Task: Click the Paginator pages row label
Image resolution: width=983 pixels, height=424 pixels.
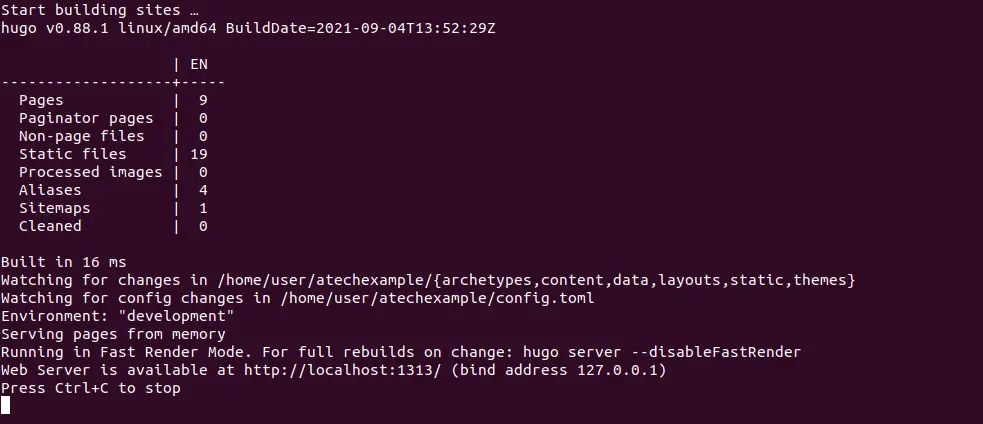Action: (86, 119)
